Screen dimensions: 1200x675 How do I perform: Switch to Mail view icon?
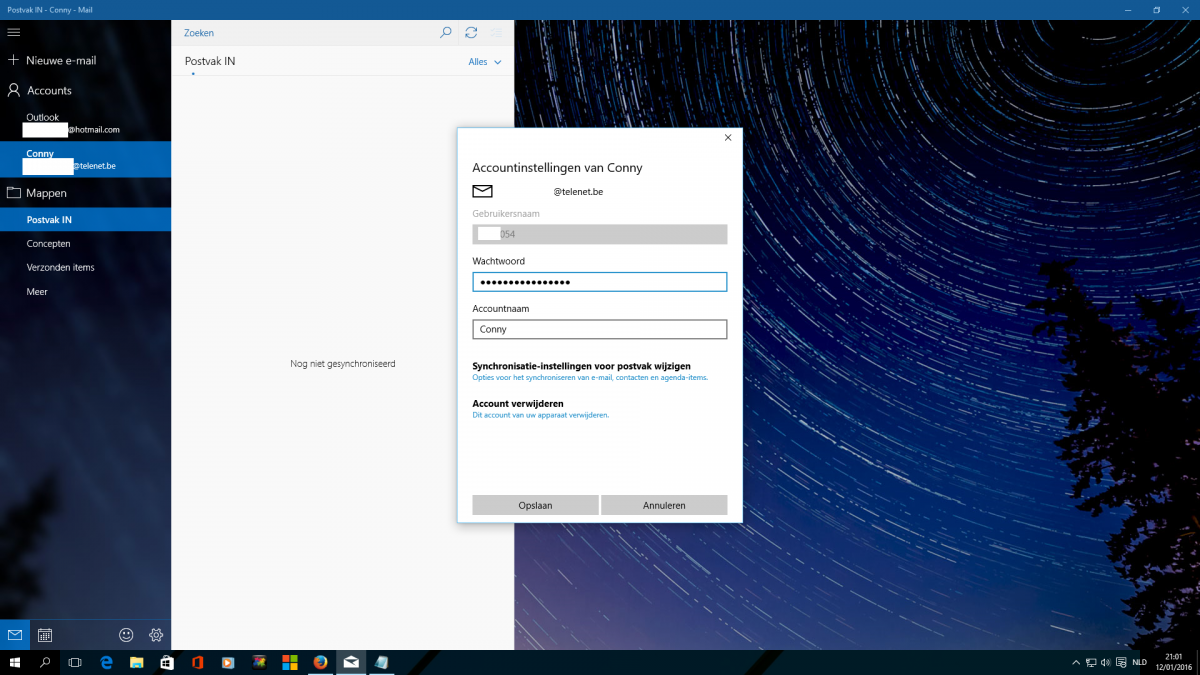[15, 634]
